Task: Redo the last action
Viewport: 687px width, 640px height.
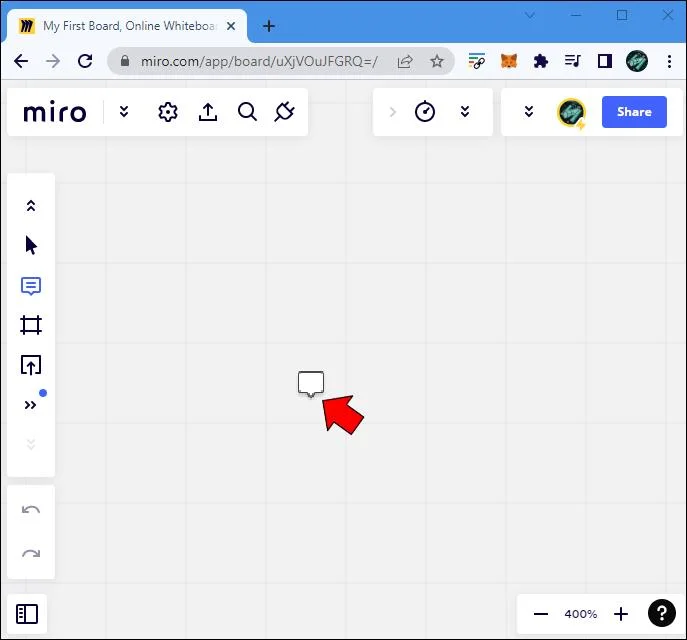Action: tap(31, 554)
